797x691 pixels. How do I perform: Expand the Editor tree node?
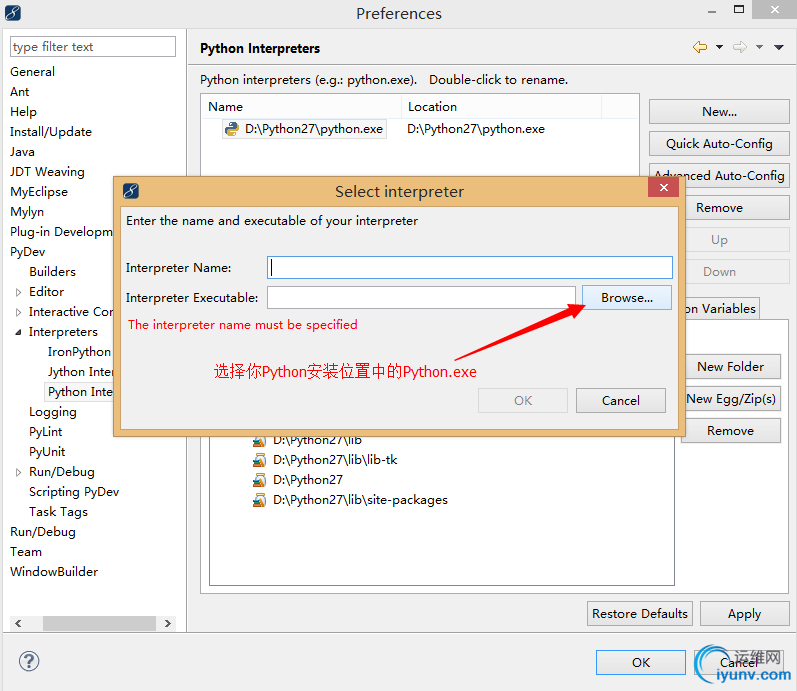click(x=18, y=292)
